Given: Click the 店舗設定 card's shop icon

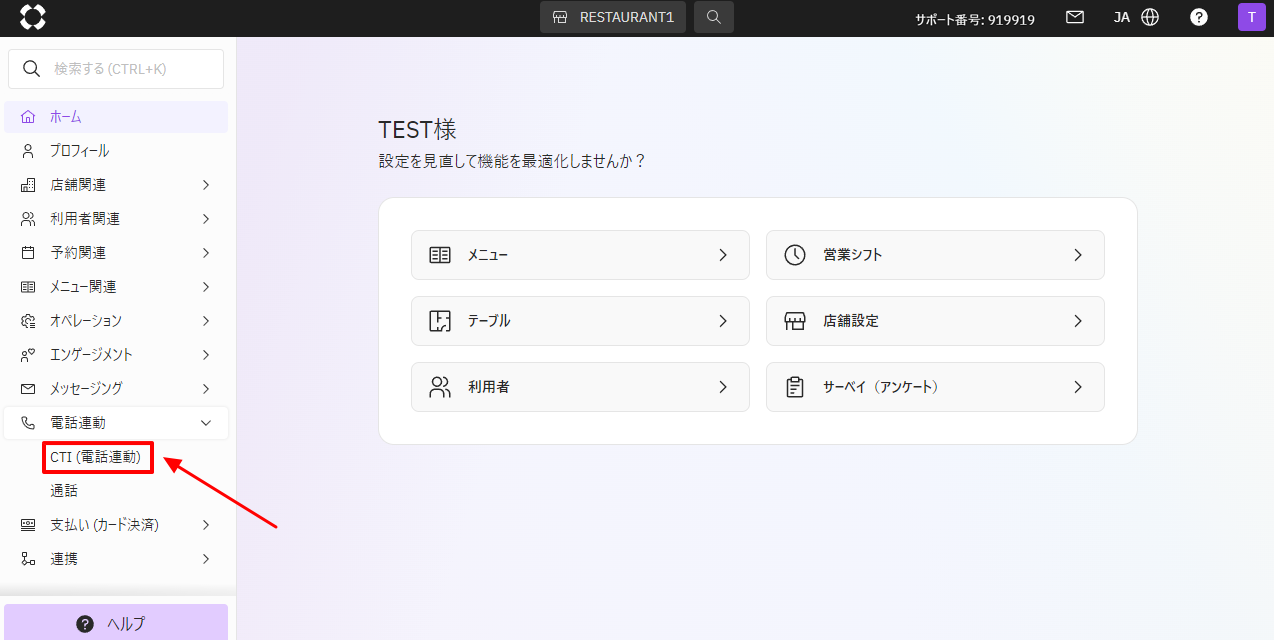Looking at the screenshot, I should point(795,321).
